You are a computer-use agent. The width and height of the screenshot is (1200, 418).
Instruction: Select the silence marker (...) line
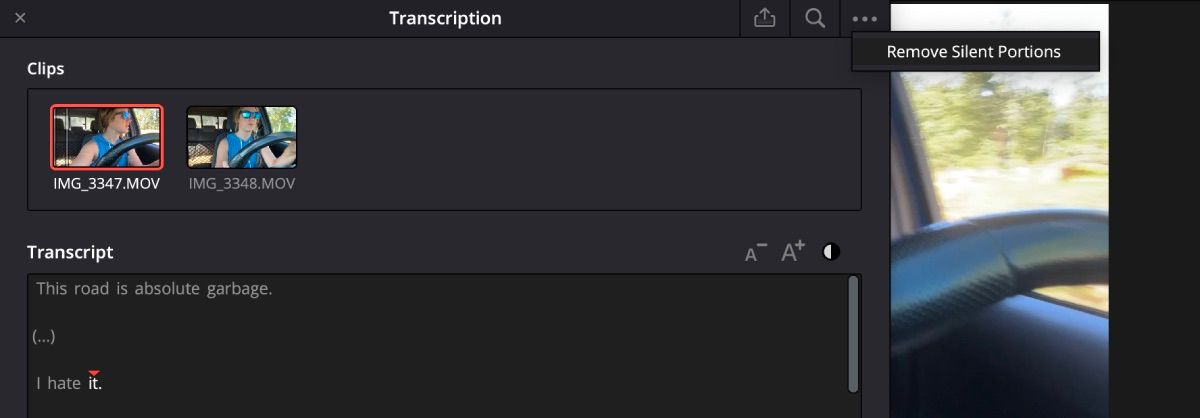43,337
